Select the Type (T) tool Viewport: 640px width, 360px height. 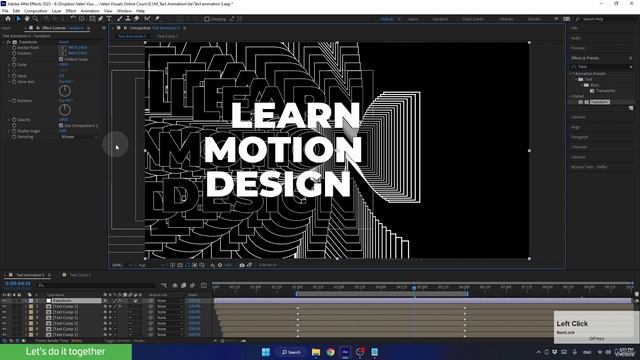[x=109, y=19]
